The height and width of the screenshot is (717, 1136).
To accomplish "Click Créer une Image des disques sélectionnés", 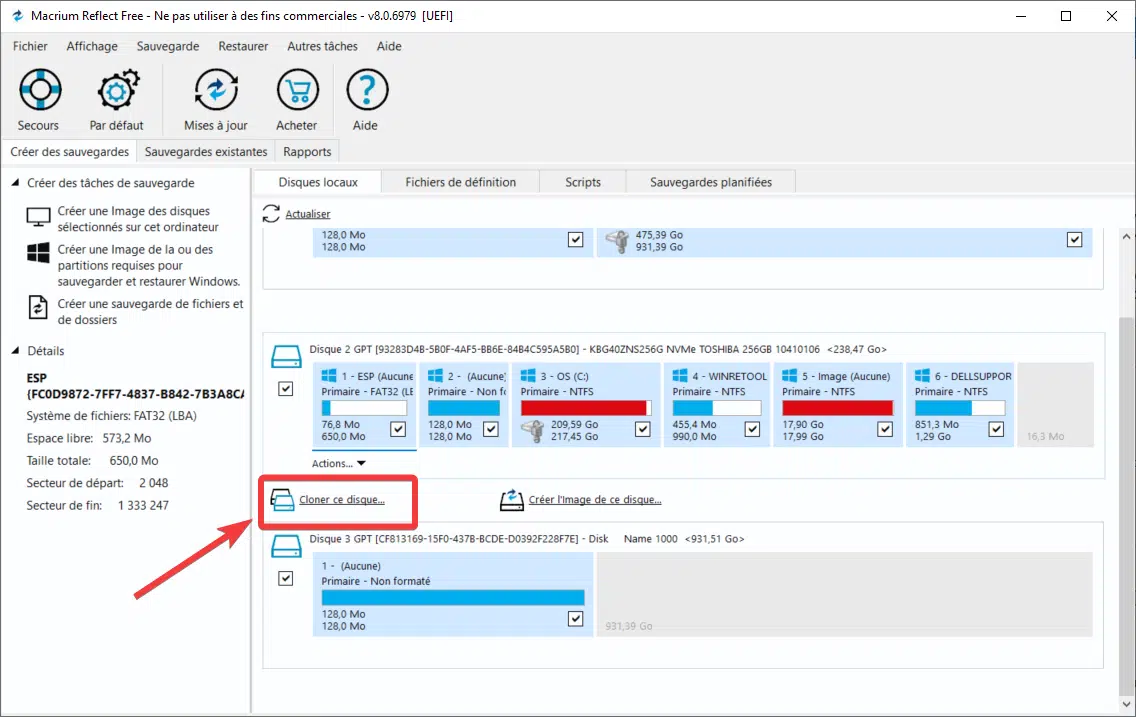I will coord(138,219).
